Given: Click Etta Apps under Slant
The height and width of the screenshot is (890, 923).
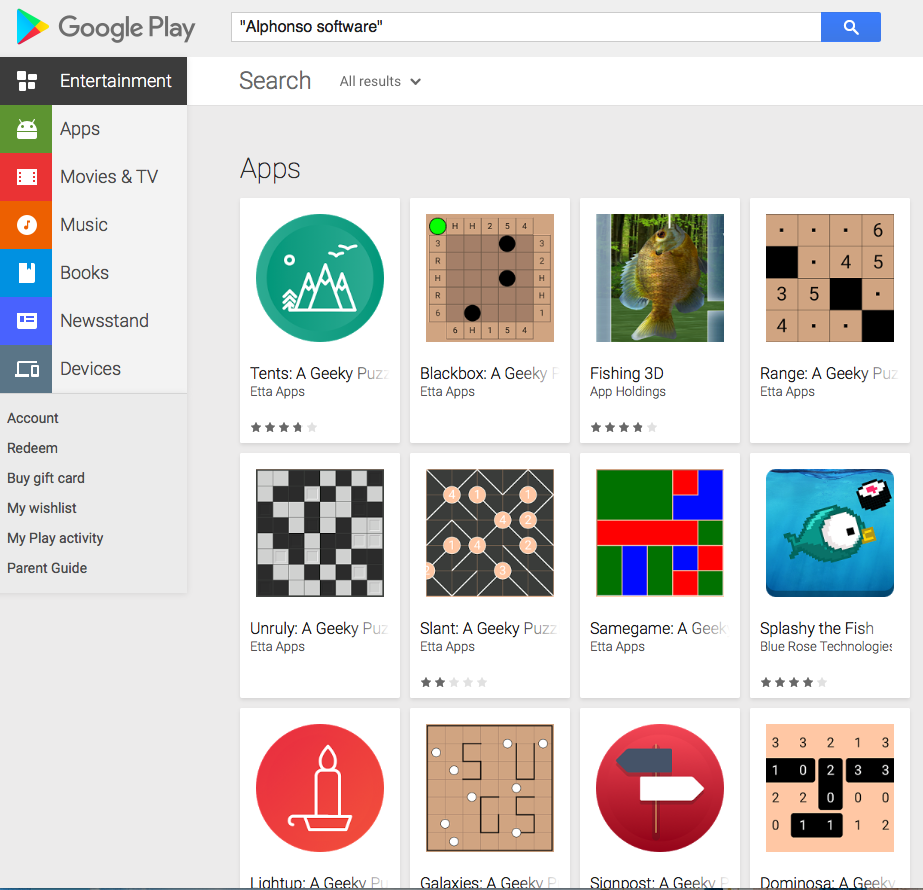Looking at the screenshot, I should [447, 646].
